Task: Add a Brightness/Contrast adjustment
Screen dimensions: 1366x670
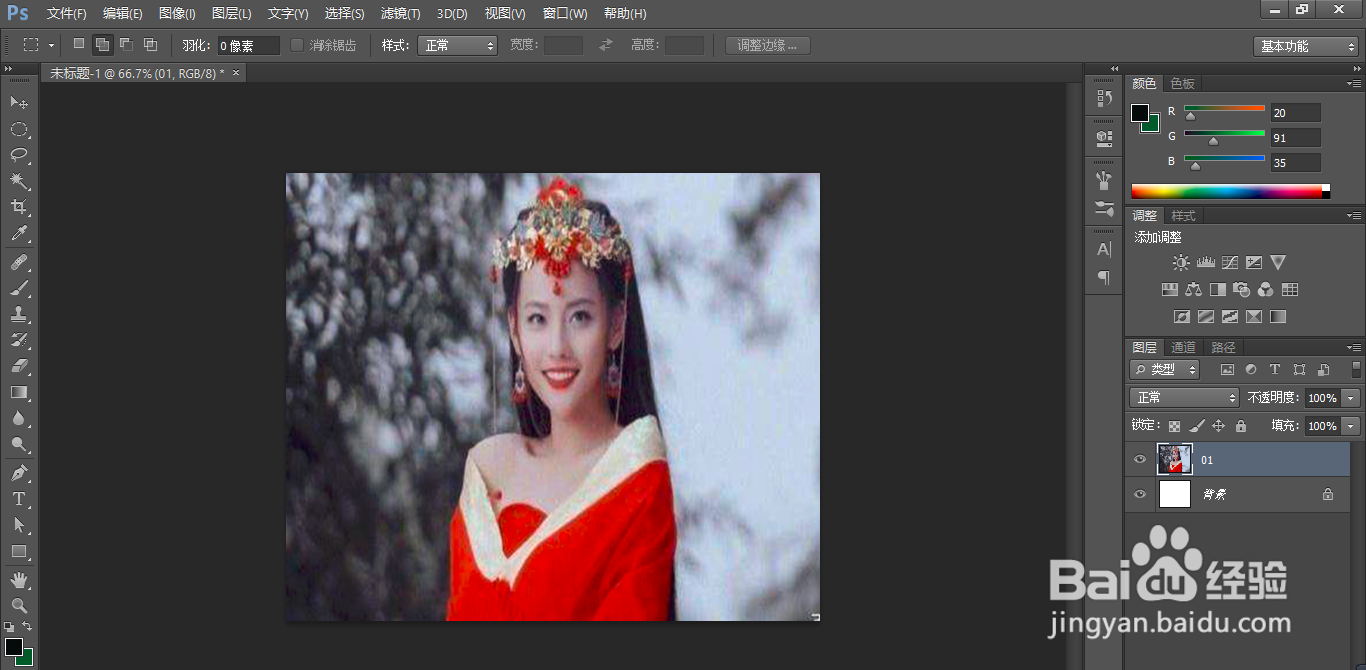Action: tap(1181, 263)
